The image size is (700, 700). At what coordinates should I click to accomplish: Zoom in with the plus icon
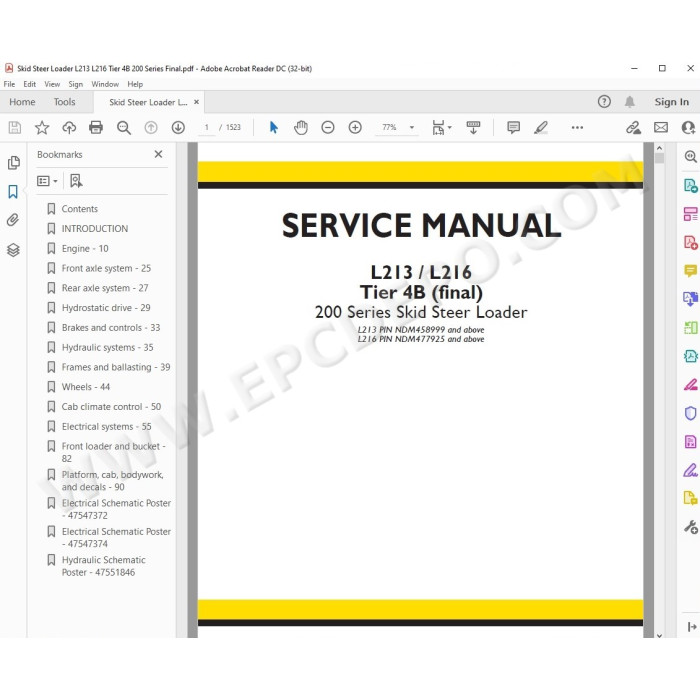coord(355,128)
